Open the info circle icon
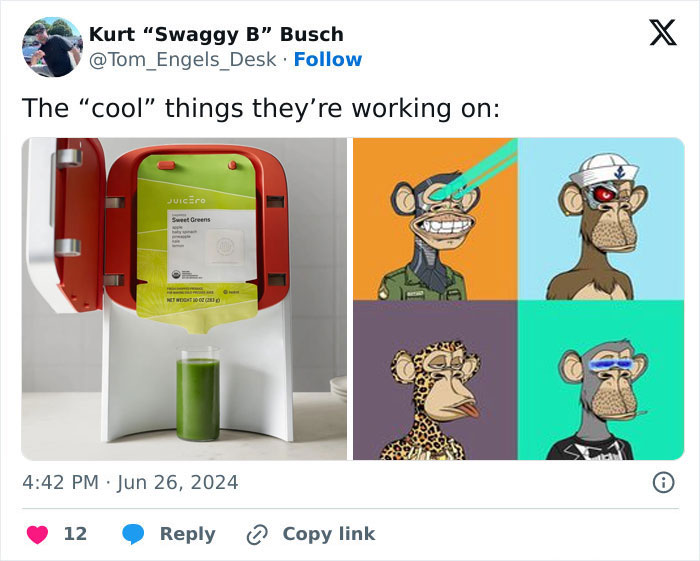Image resolution: width=700 pixels, height=561 pixels. [x=664, y=482]
